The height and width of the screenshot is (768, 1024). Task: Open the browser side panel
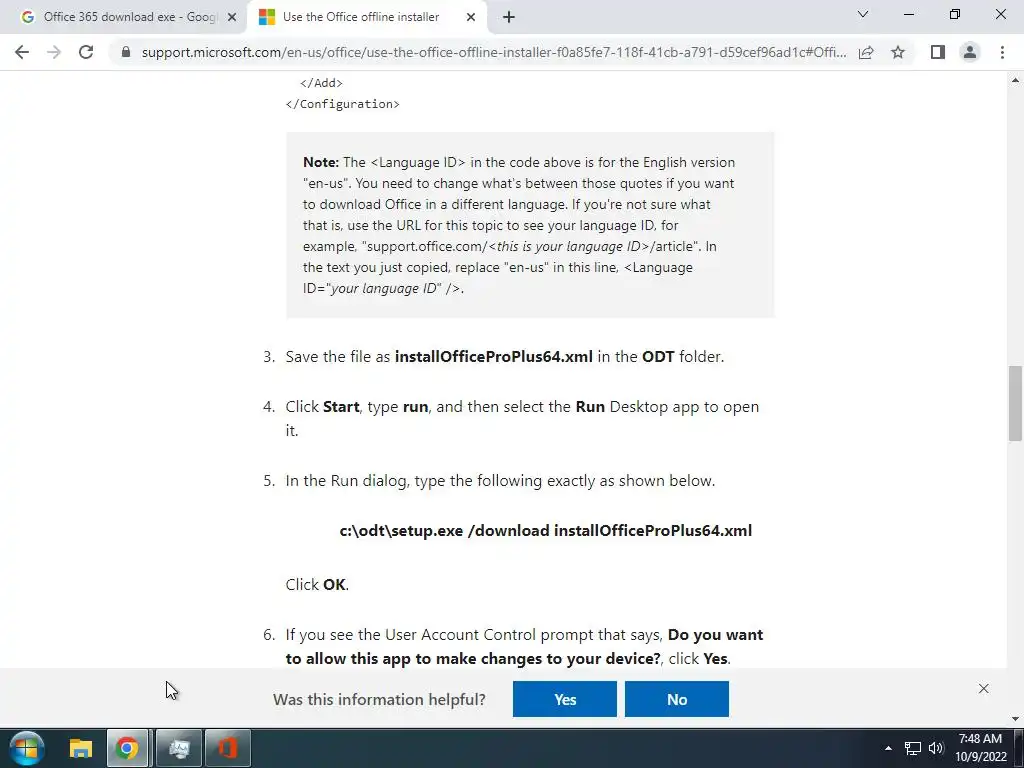click(938, 52)
